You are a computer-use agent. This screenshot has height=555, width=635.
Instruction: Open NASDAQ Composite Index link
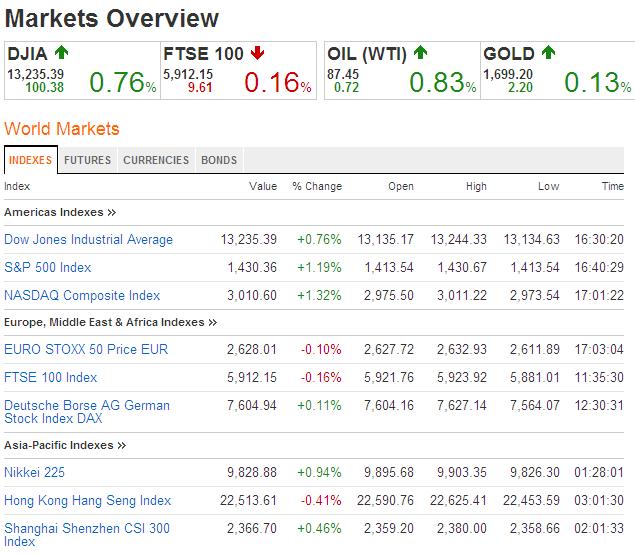[82, 295]
